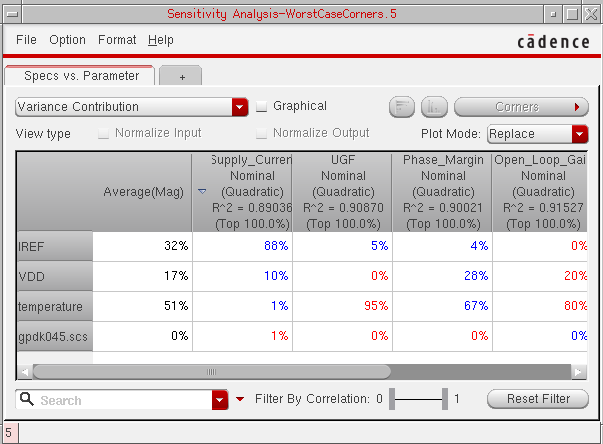Click the 4% Phase_Margin cell in IREF row
Screen dimensions: 603x444
point(443,246)
